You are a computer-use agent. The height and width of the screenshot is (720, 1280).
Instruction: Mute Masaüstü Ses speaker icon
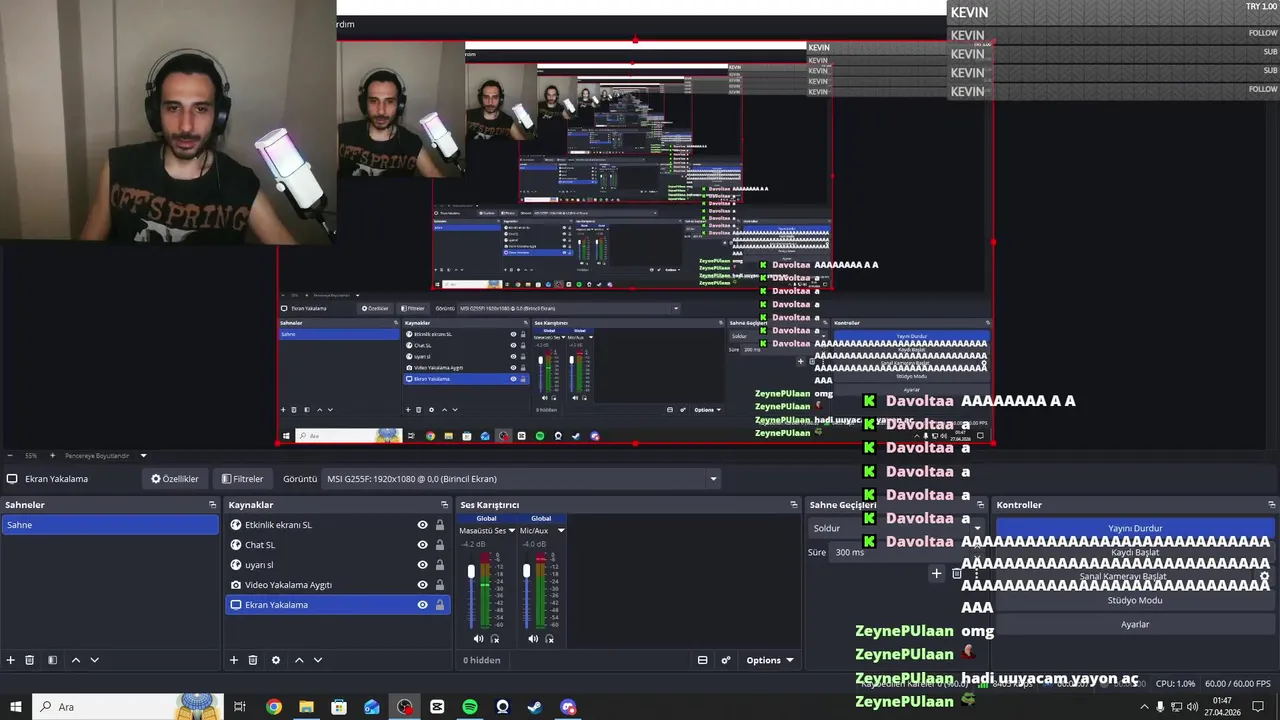tap(478, 639)
